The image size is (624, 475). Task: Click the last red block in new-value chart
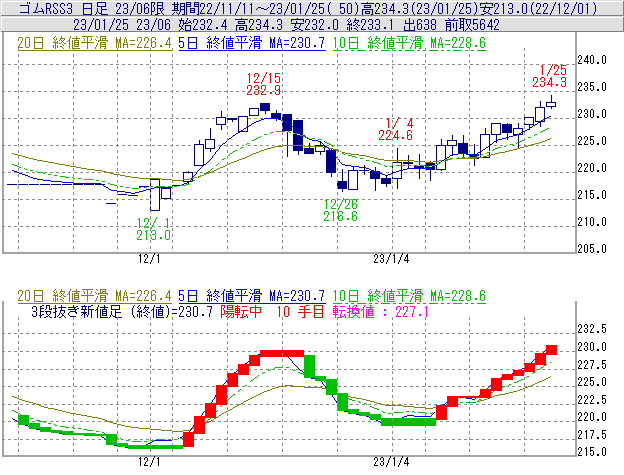click(551, 350)
